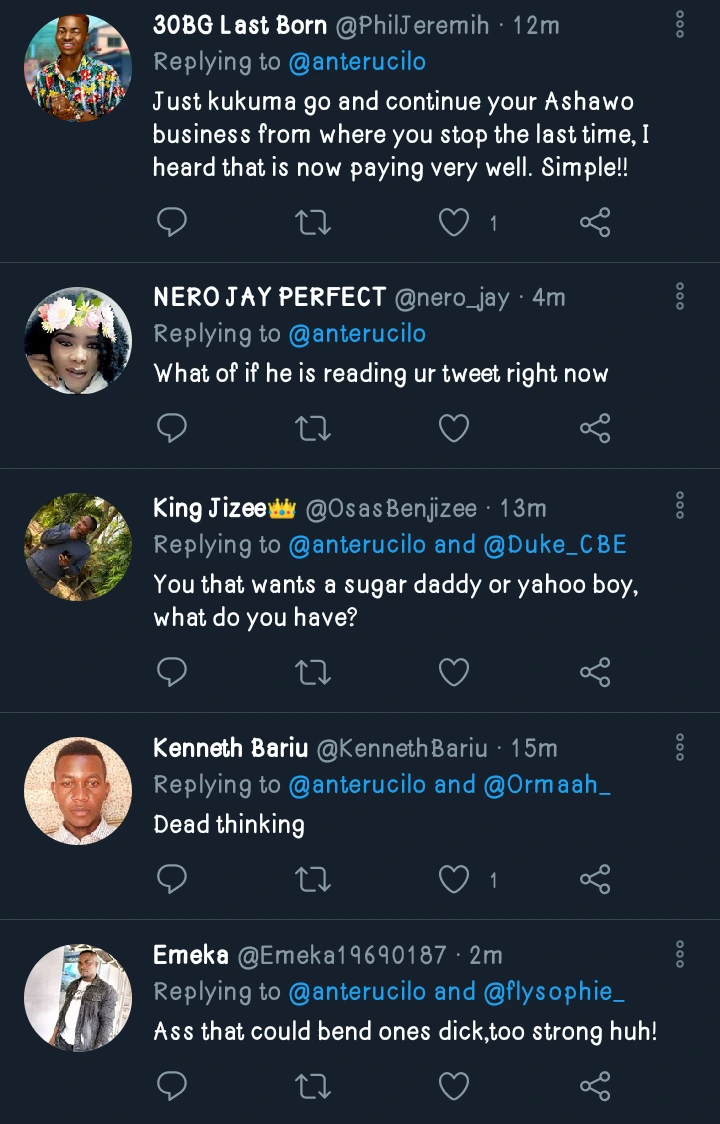Share Emeka's tweet
This screenshot has width=720, height=1124.
[595, 1086]
